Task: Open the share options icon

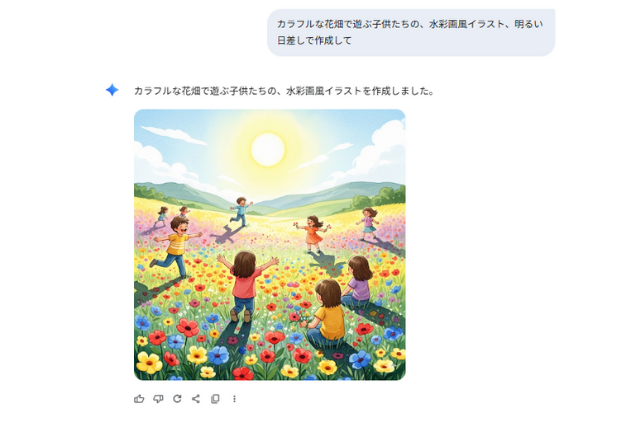Action: click(196, 399)
